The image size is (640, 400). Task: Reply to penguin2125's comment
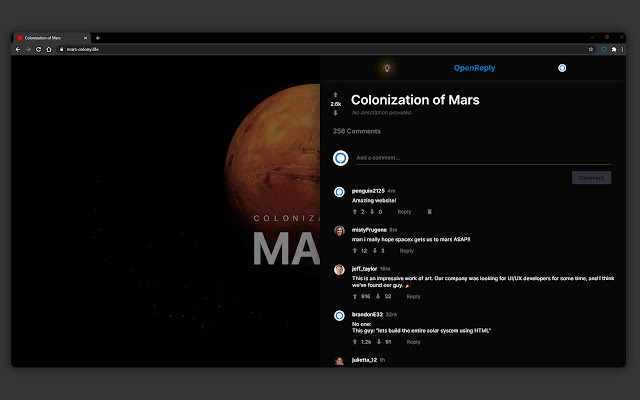point(404,212)
